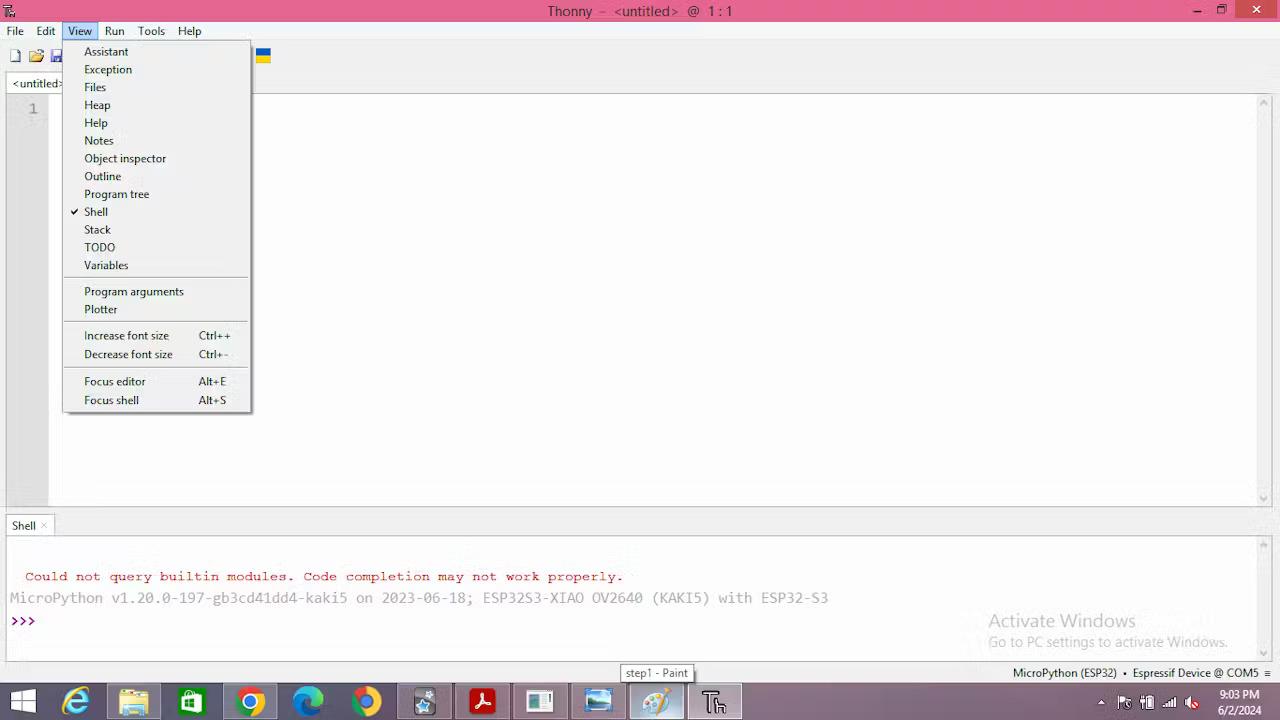This screenshot has width=1280, height=720.
Task: Choose Decrease font size
Action: tap(157, 354)
